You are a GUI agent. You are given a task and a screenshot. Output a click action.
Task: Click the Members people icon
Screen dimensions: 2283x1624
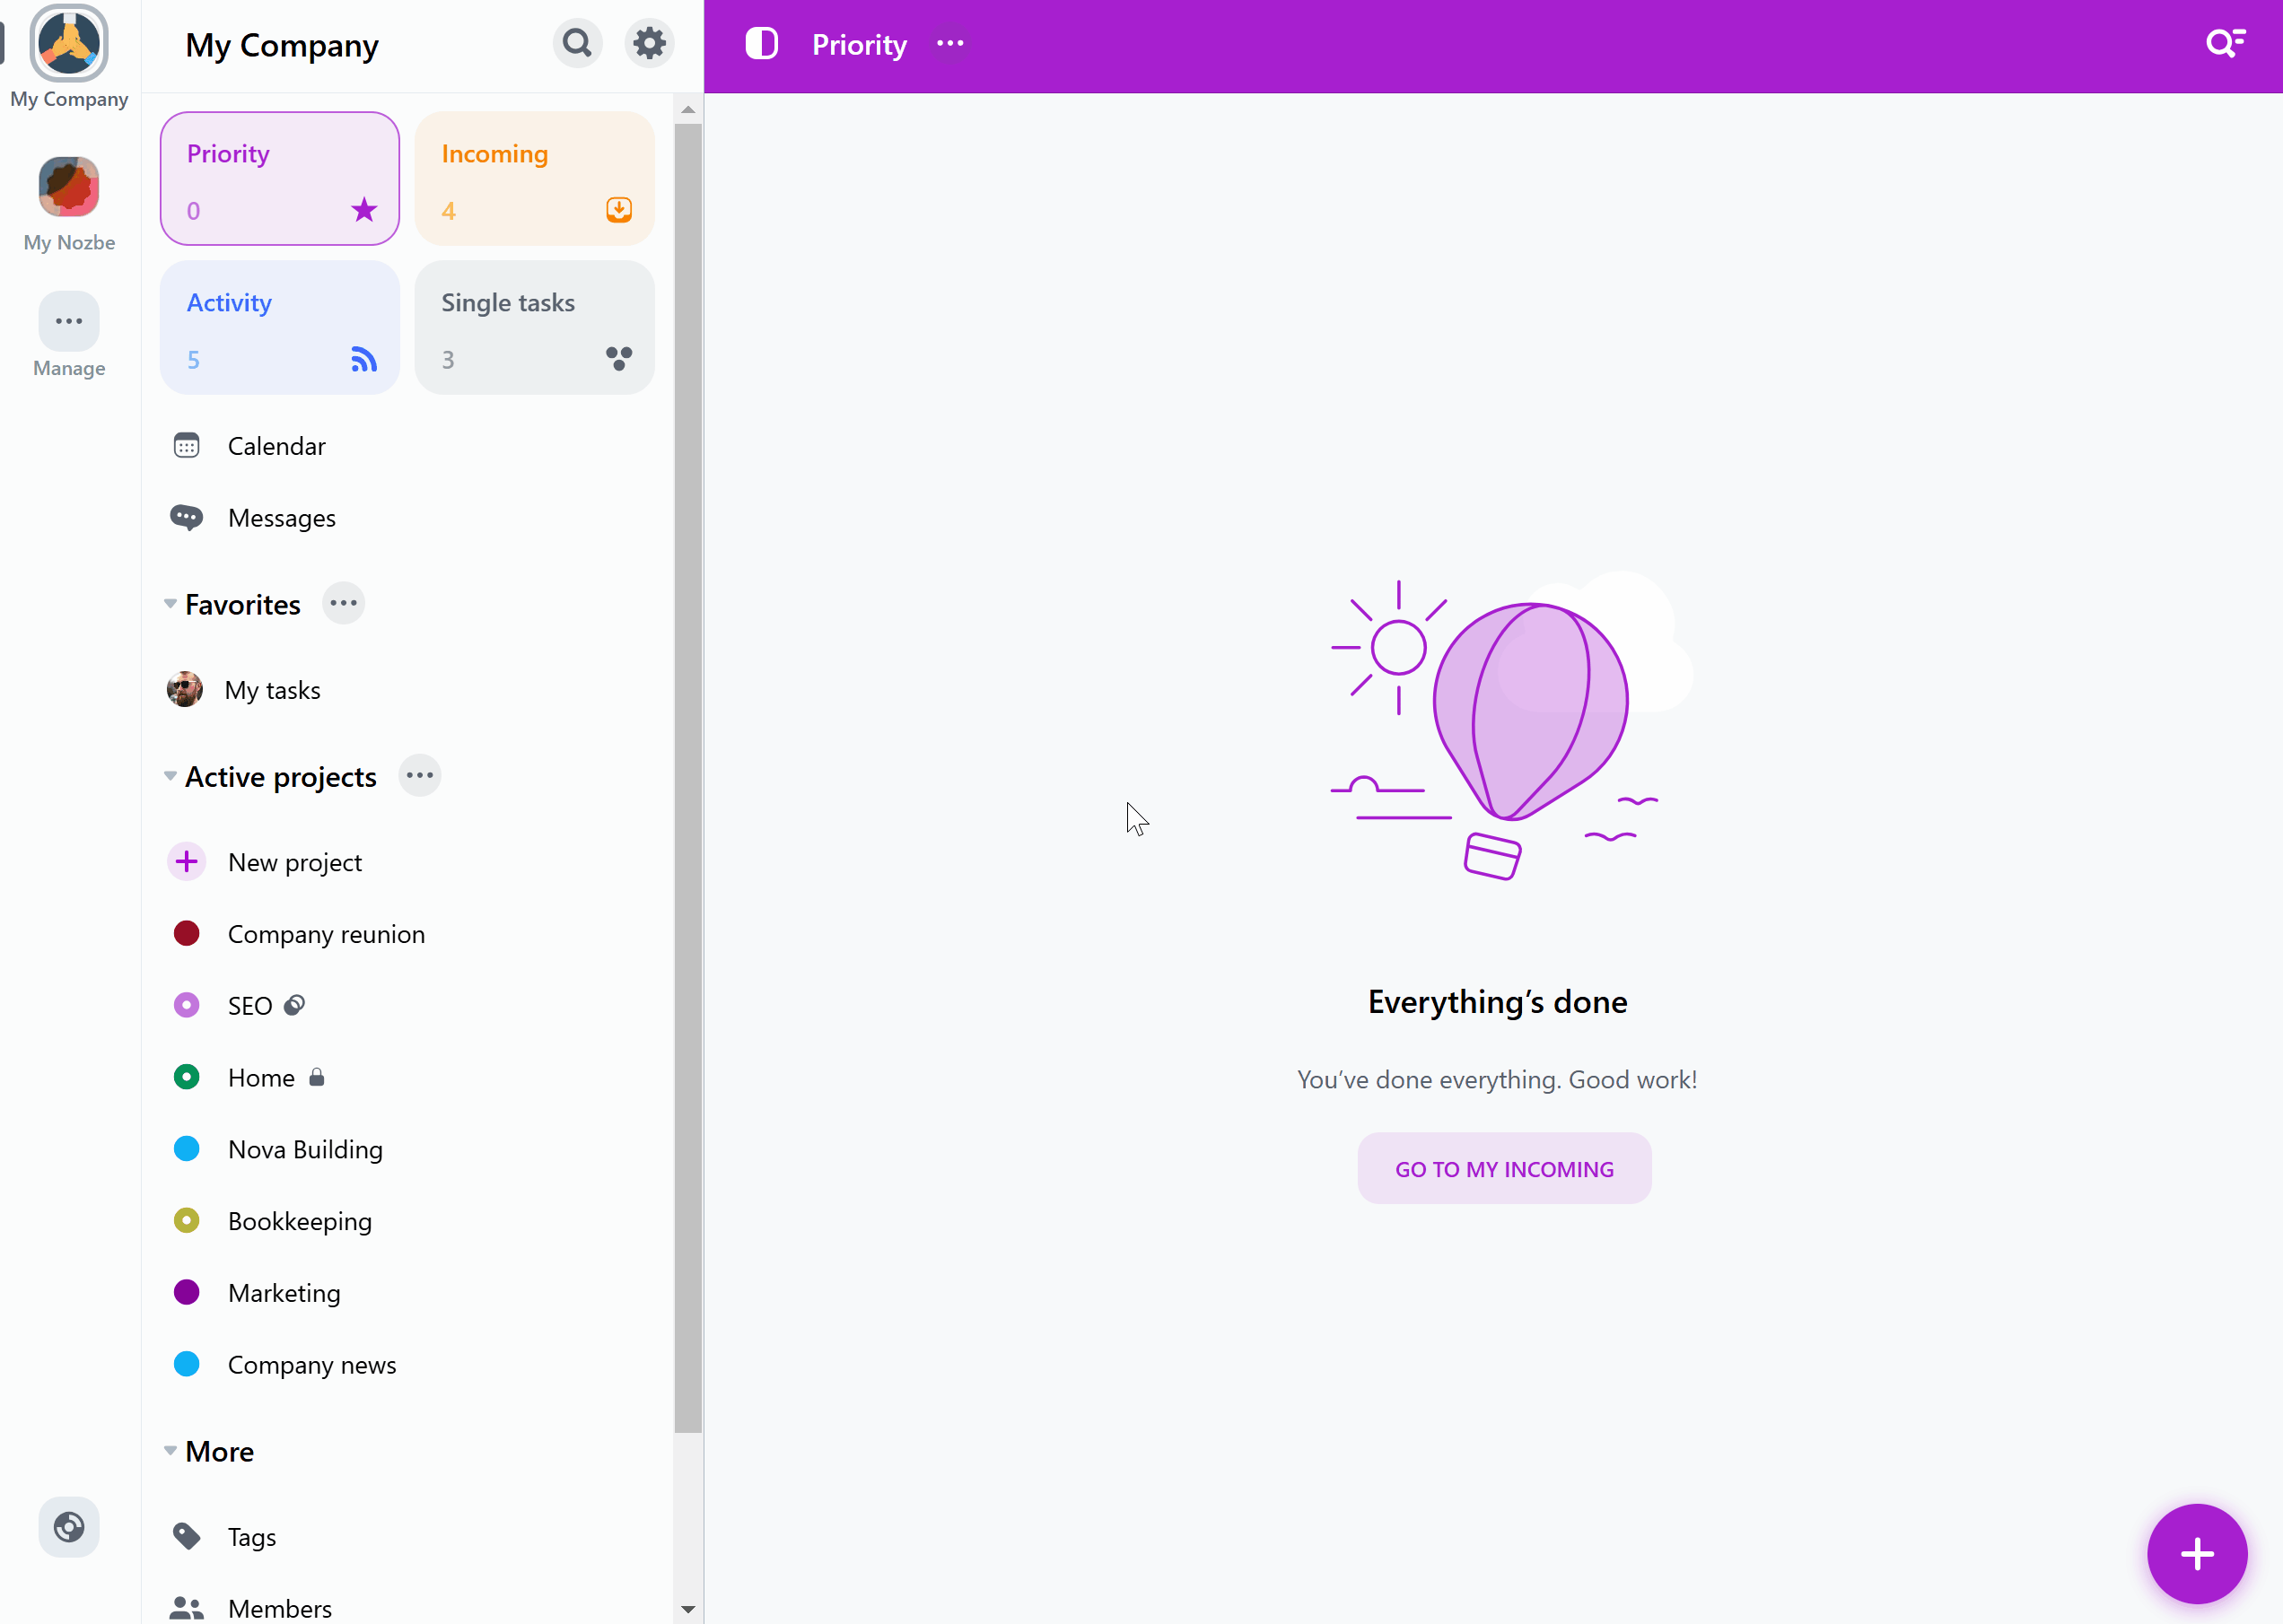pos(185,1606)
